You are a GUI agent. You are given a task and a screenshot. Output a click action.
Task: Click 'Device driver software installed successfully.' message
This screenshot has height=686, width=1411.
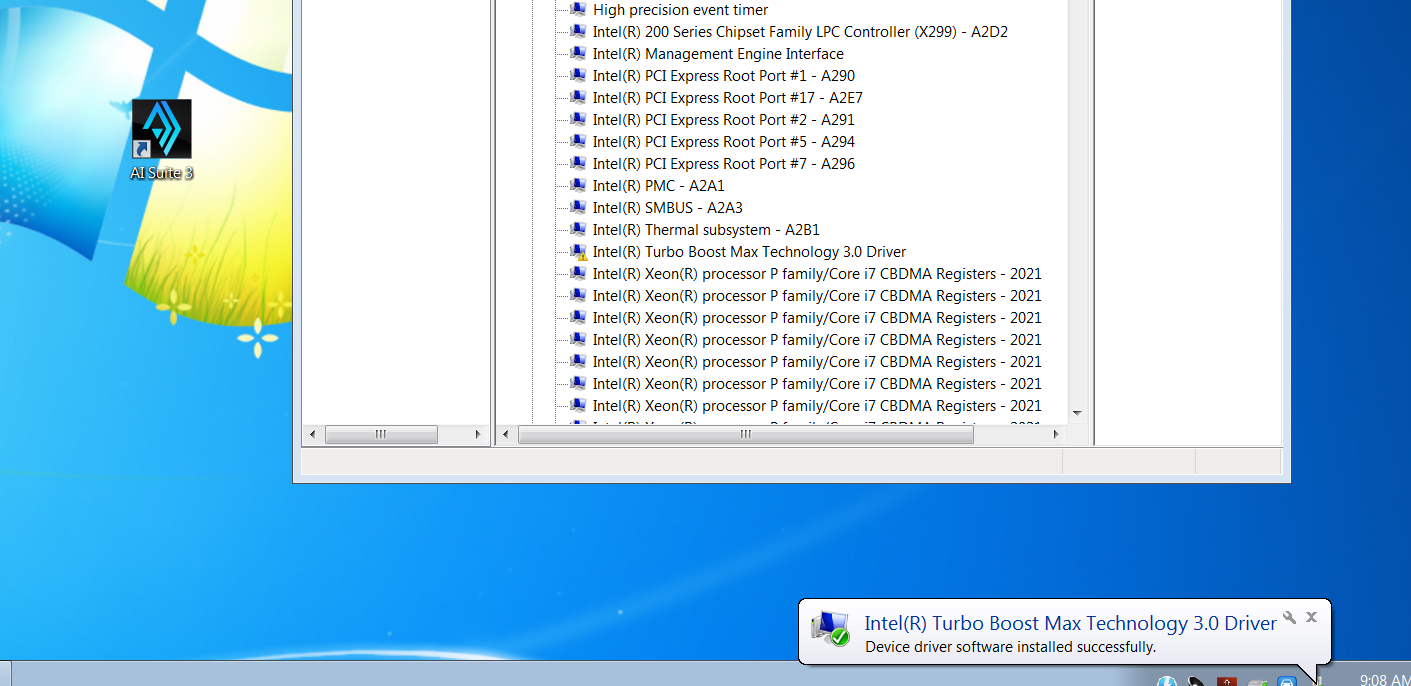tap(1010, 647)
